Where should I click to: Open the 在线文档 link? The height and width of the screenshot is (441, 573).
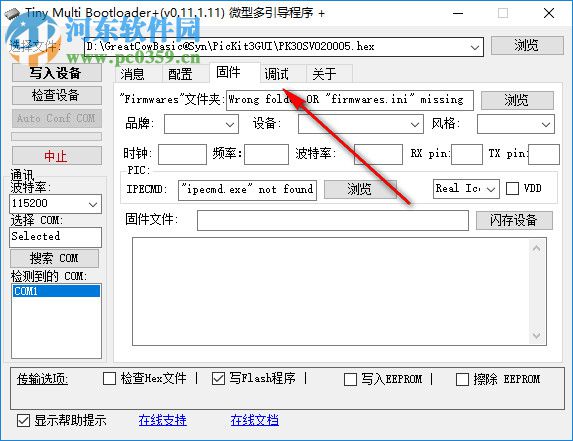click(x=254, y=420)
